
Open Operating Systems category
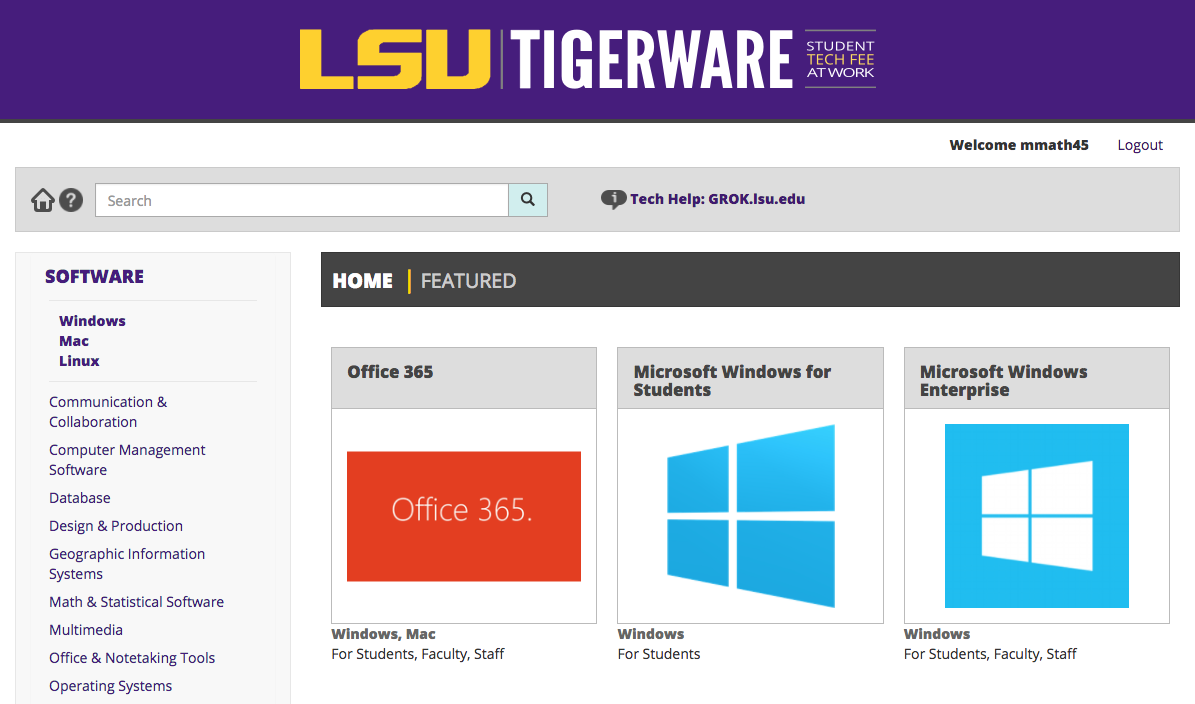pyautogui.click(x=111, y=686)
